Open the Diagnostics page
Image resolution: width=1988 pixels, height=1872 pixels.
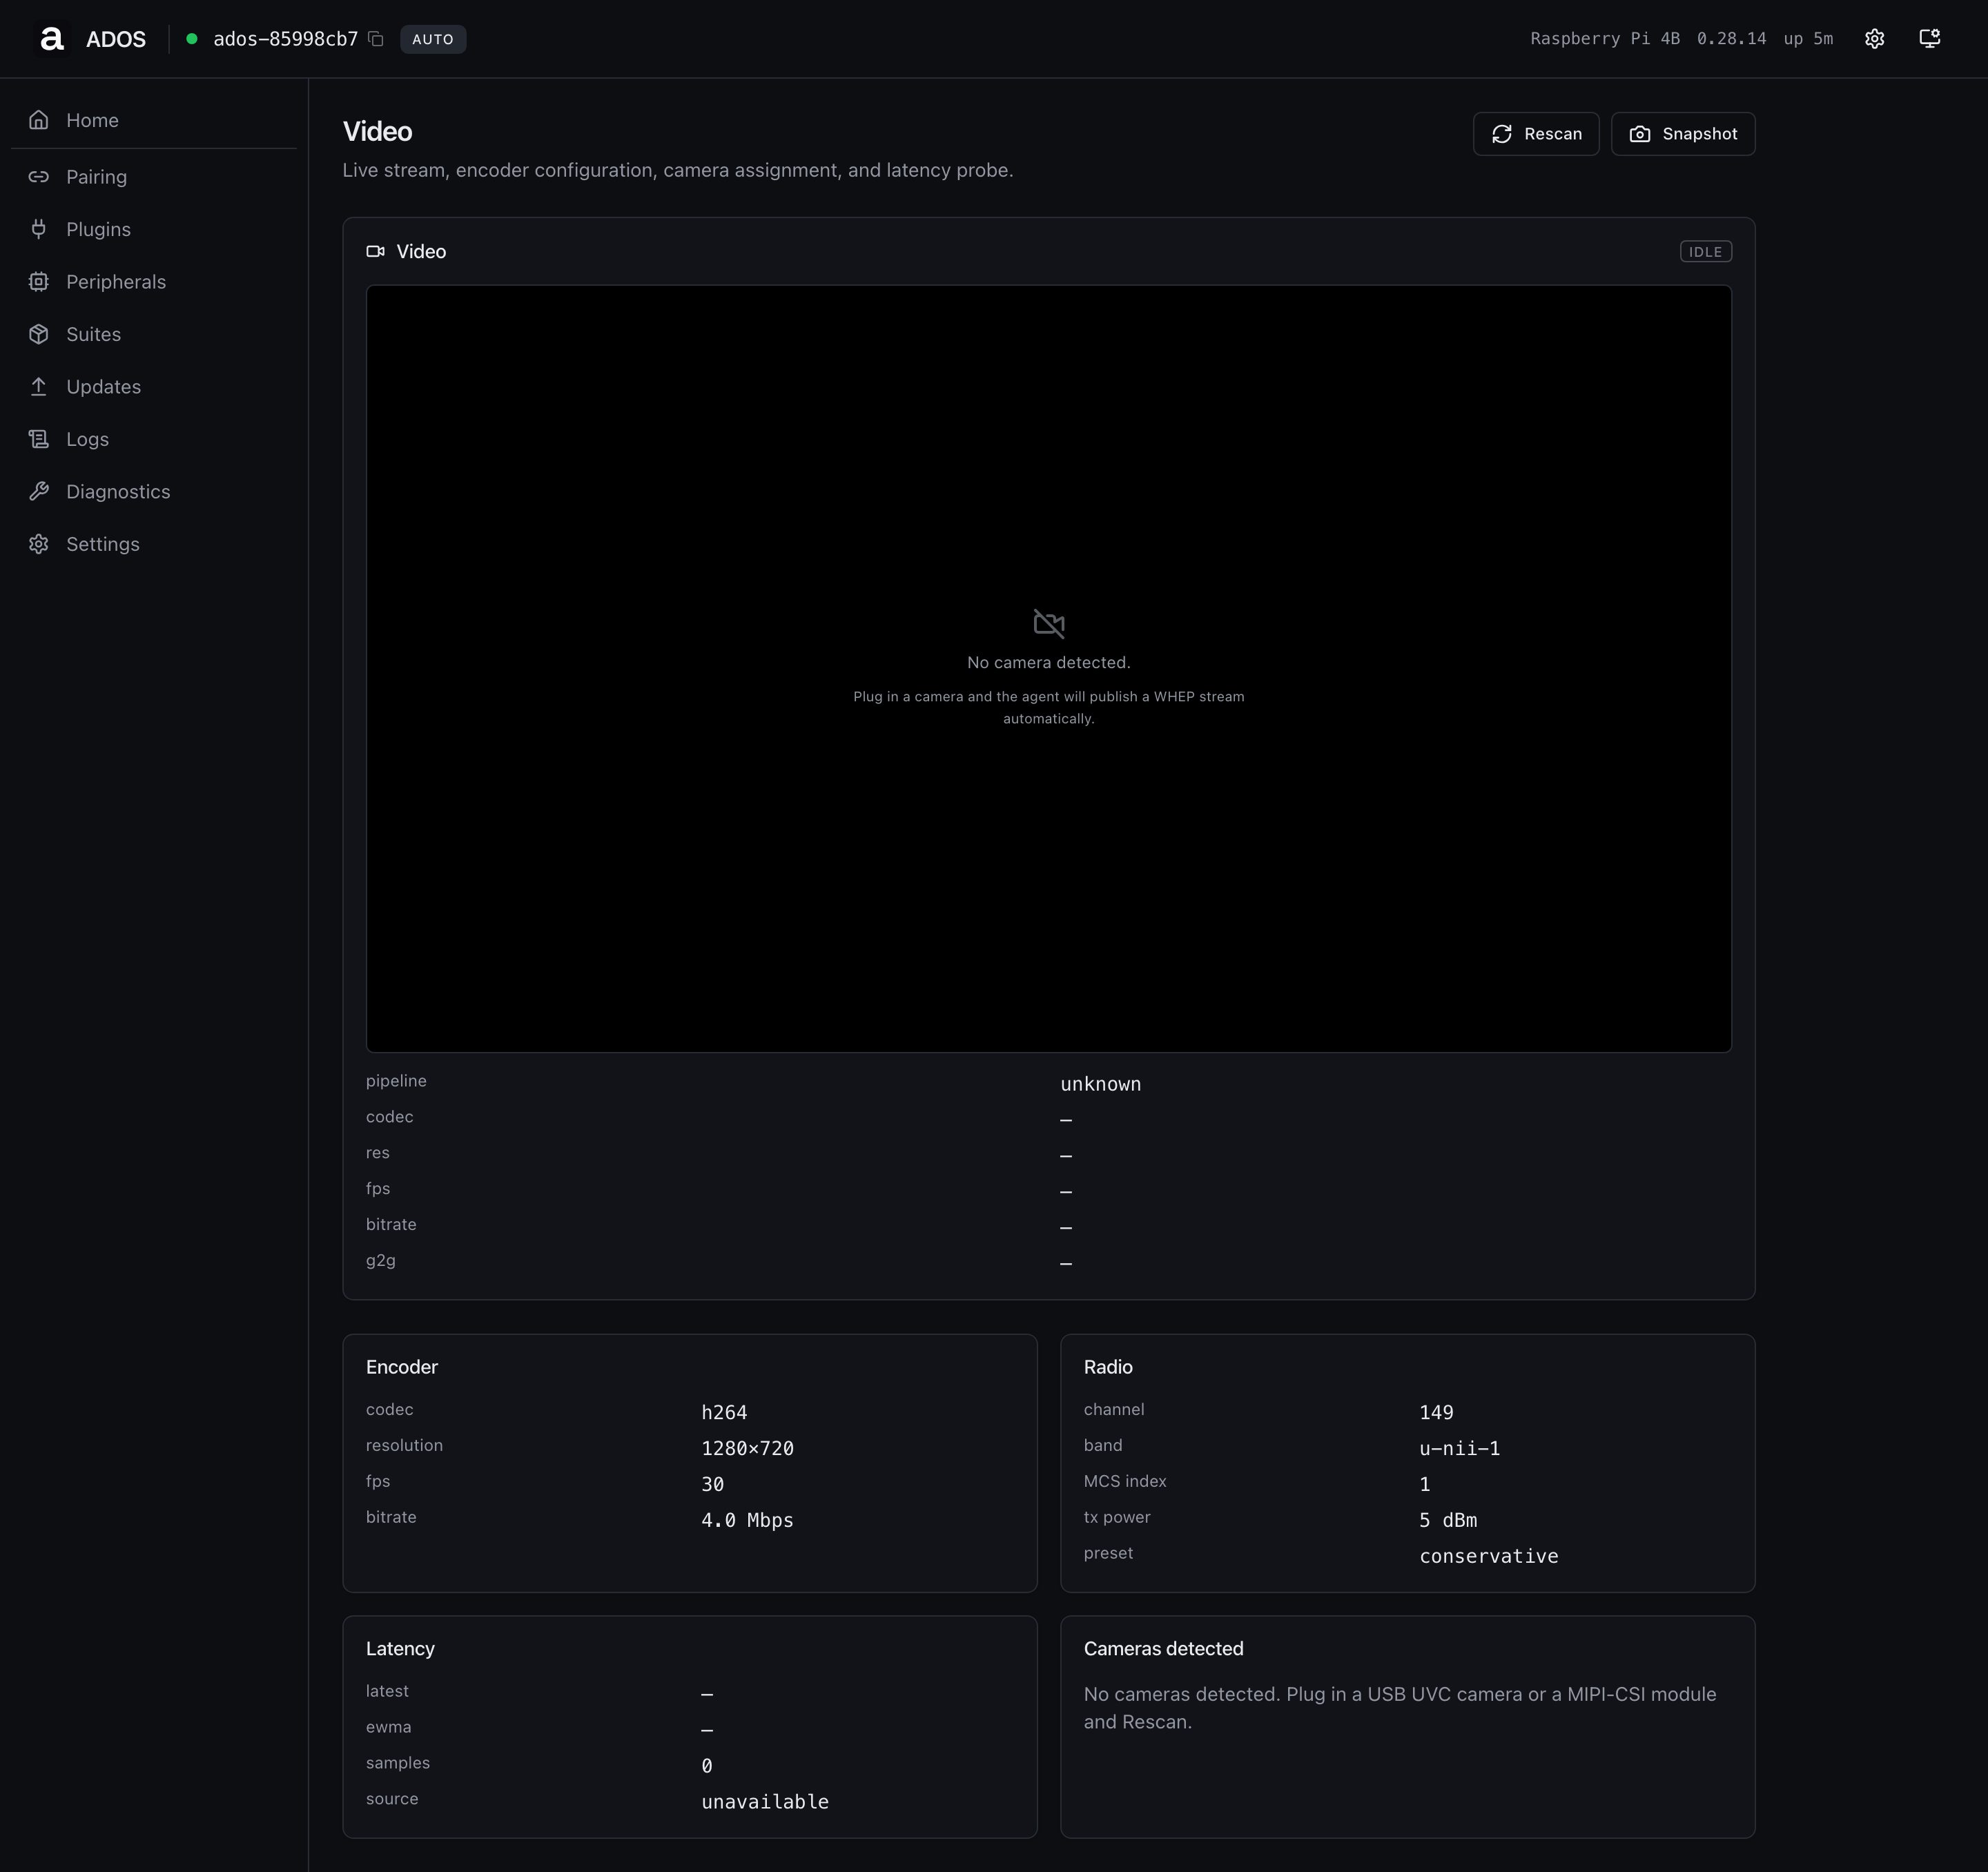coord(154,492)
